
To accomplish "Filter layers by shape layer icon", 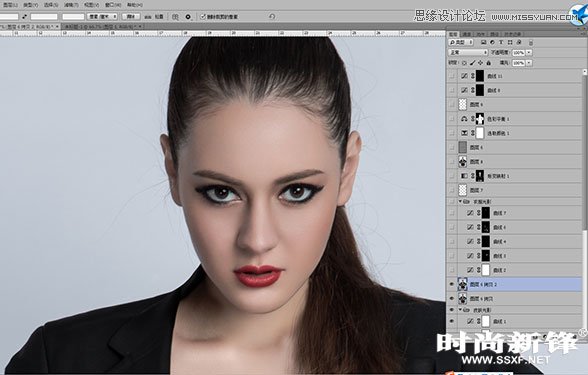I will coord(510,42).
